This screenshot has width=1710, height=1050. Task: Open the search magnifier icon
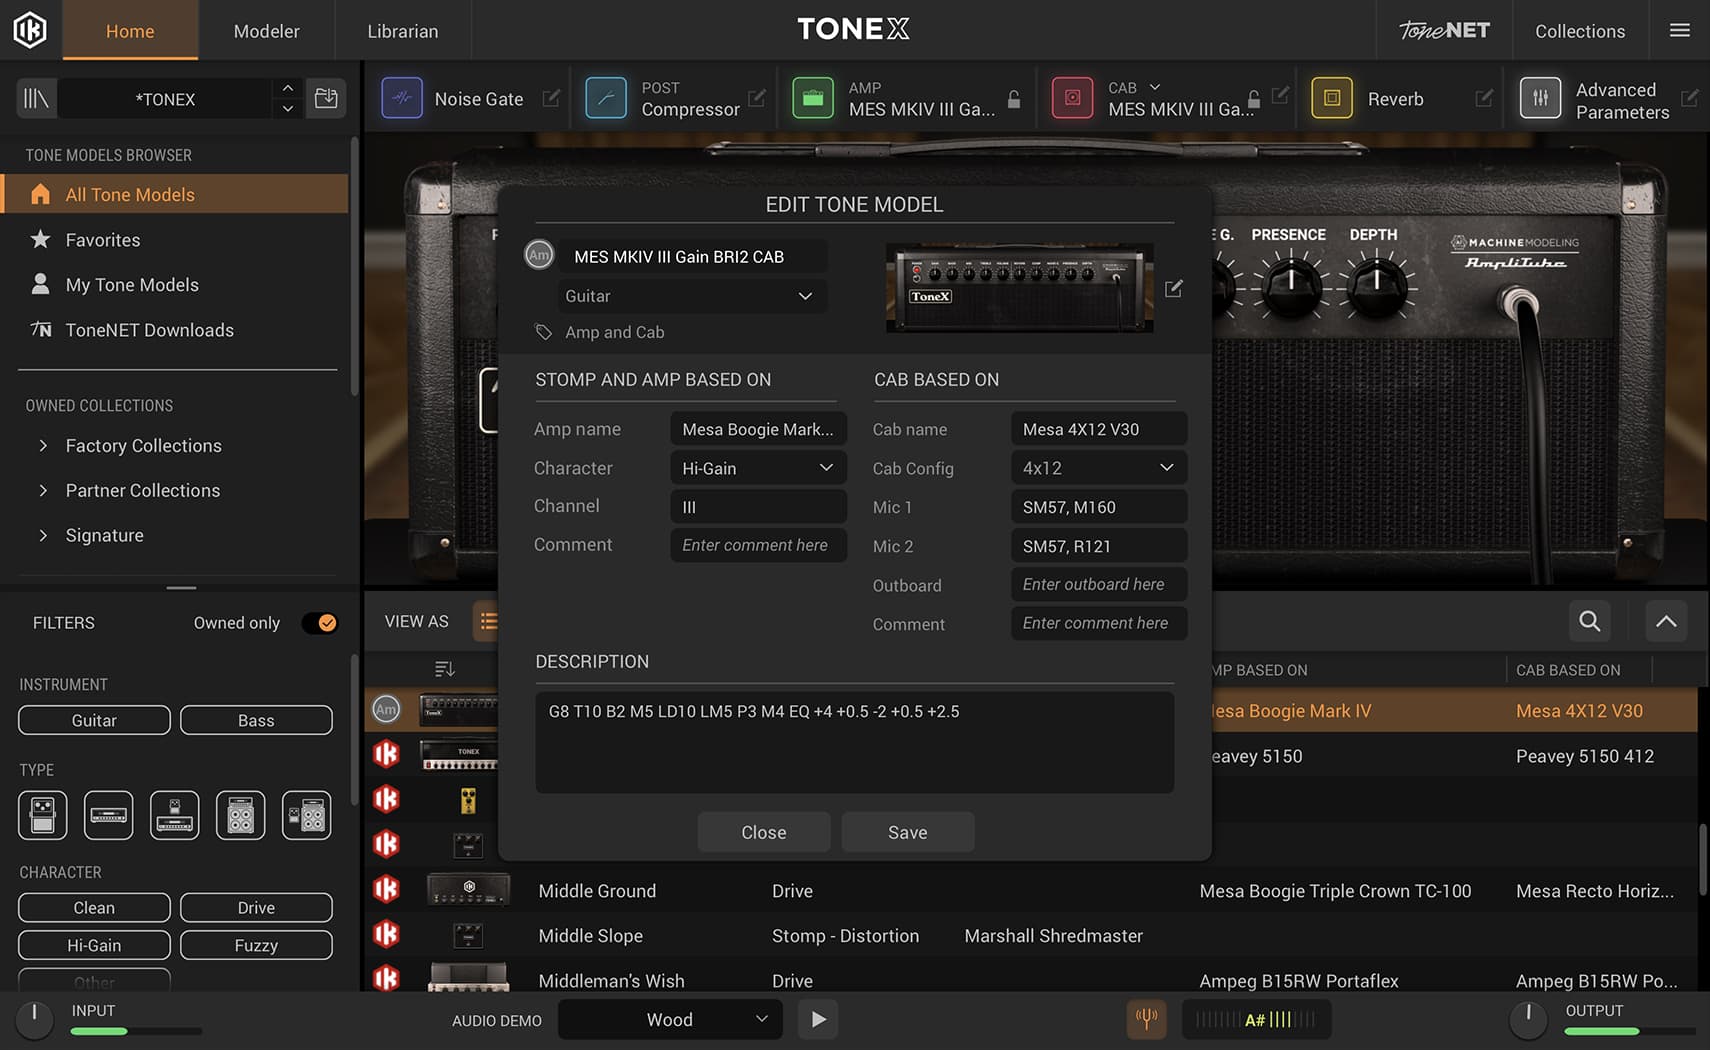pyautogui.click(x=1589, y=621)
